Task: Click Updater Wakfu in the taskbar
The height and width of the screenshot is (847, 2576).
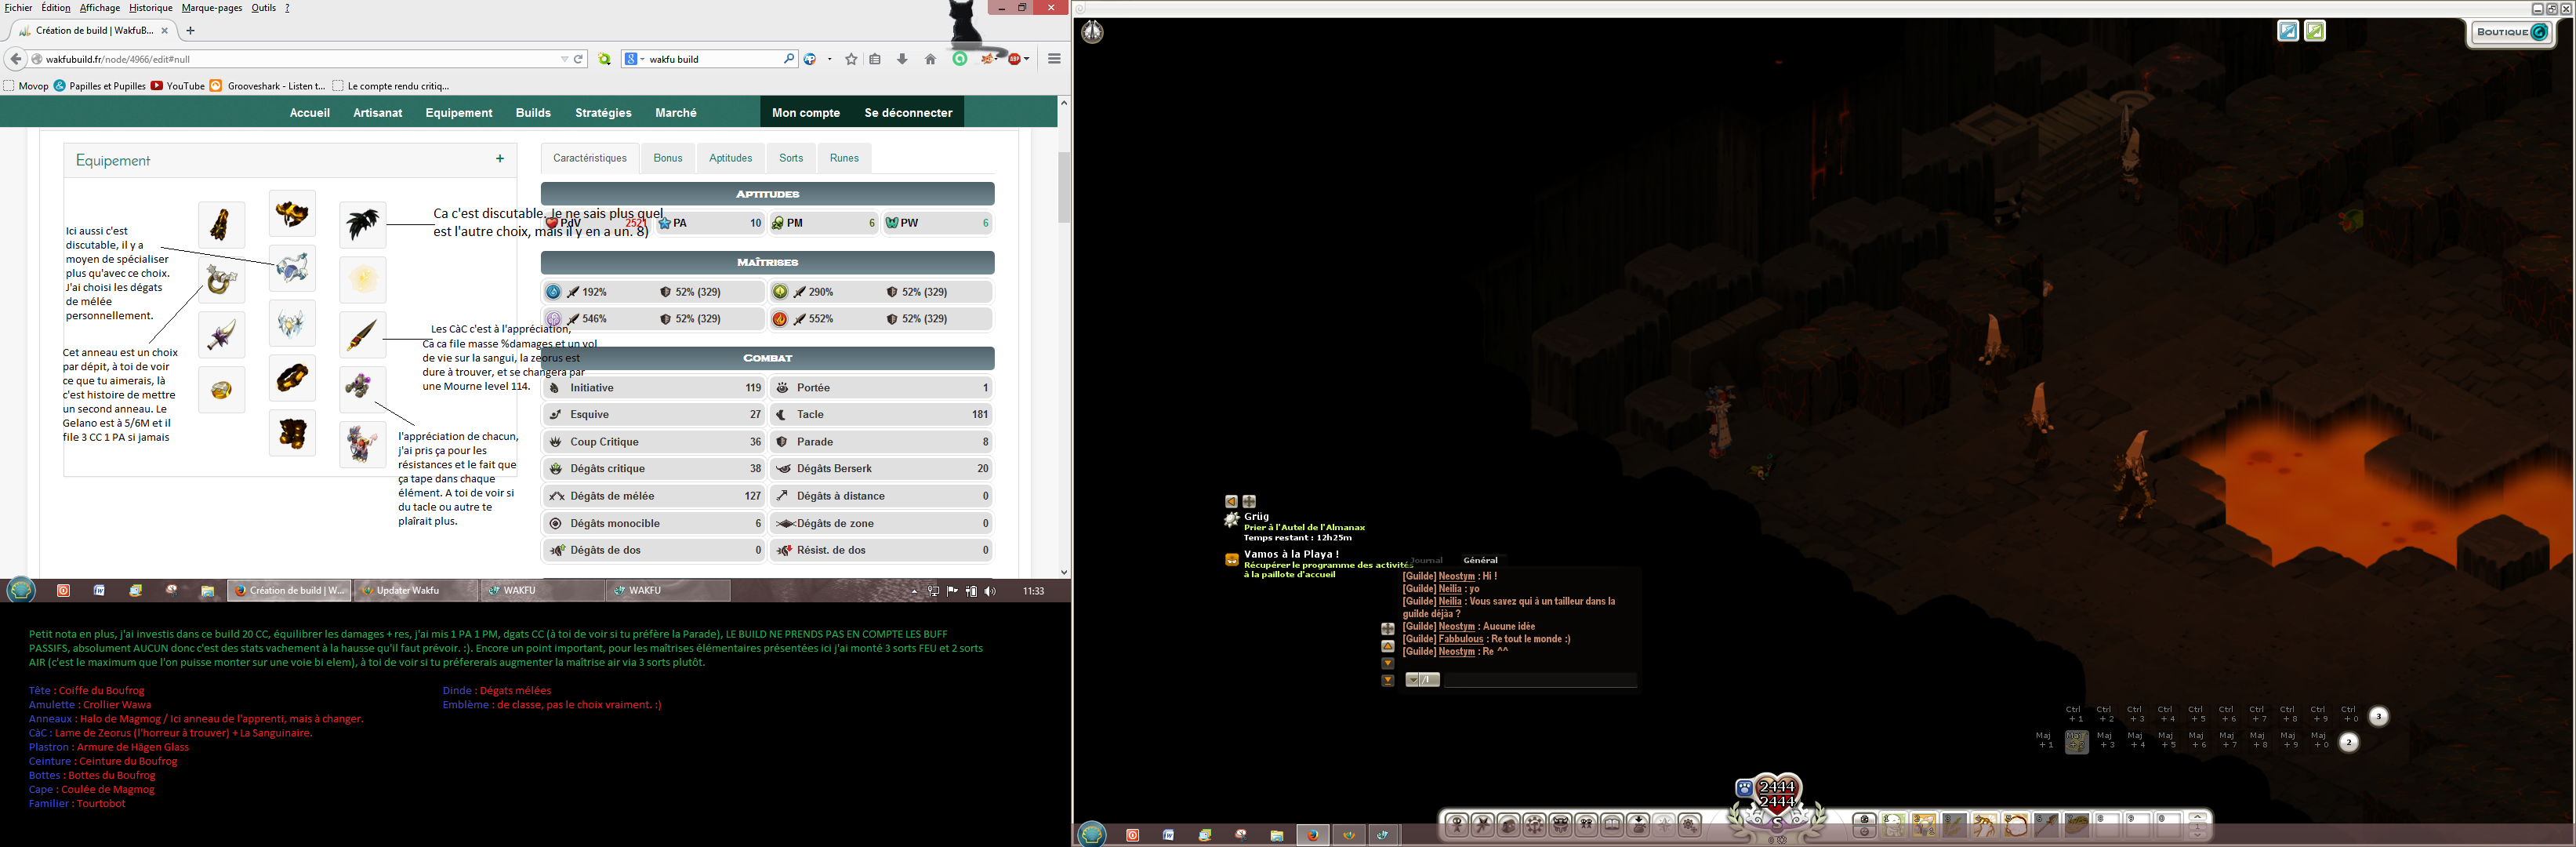Action: (x=416, y=591)
